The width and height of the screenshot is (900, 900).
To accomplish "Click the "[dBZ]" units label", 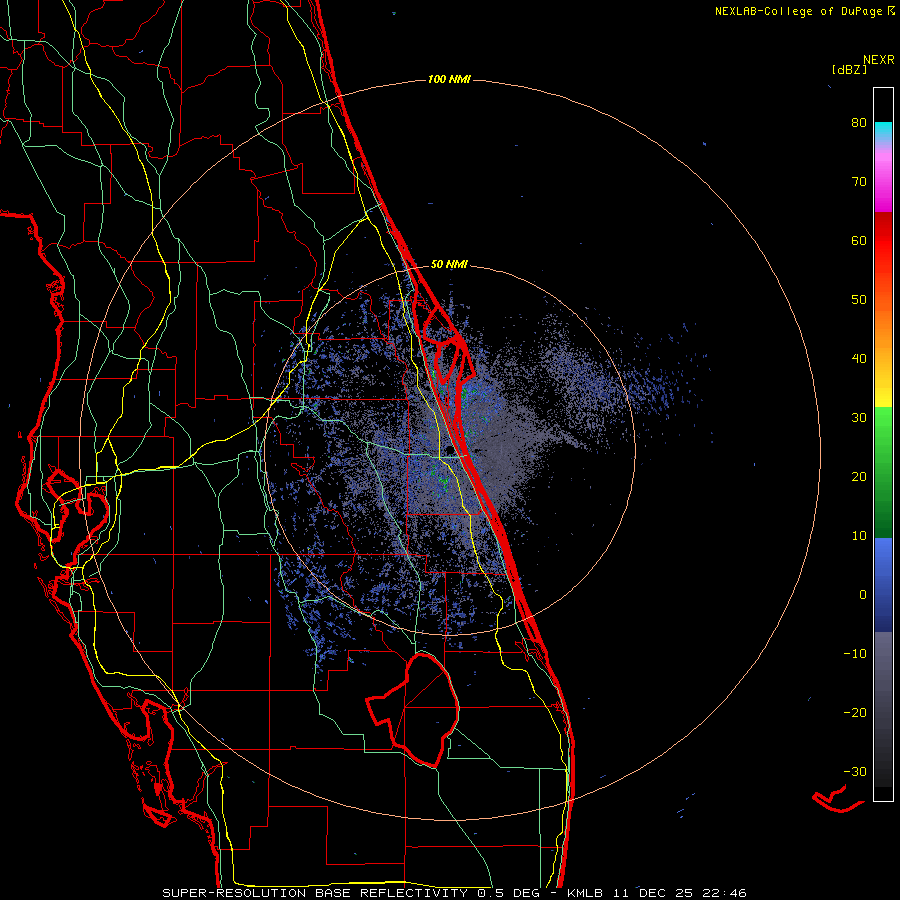I will point(849,70).
